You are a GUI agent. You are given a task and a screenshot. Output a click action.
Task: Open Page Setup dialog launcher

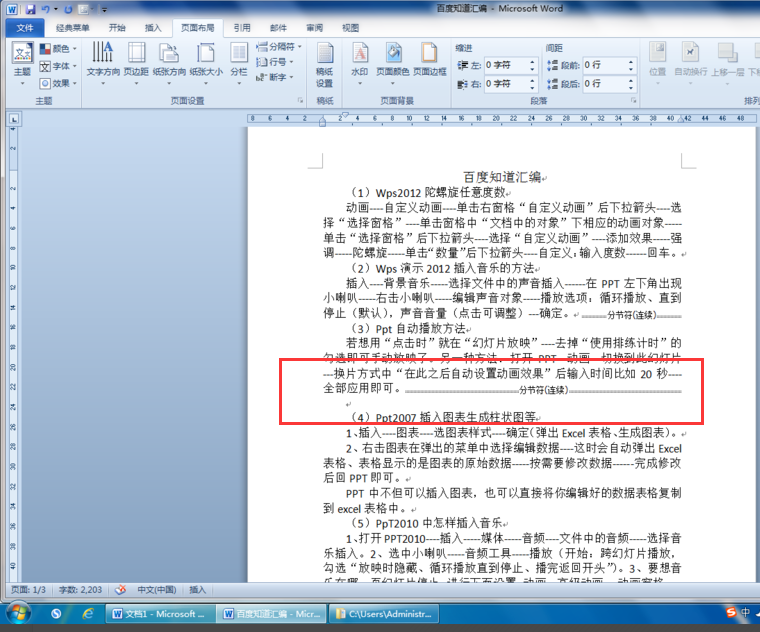(300, 100)
